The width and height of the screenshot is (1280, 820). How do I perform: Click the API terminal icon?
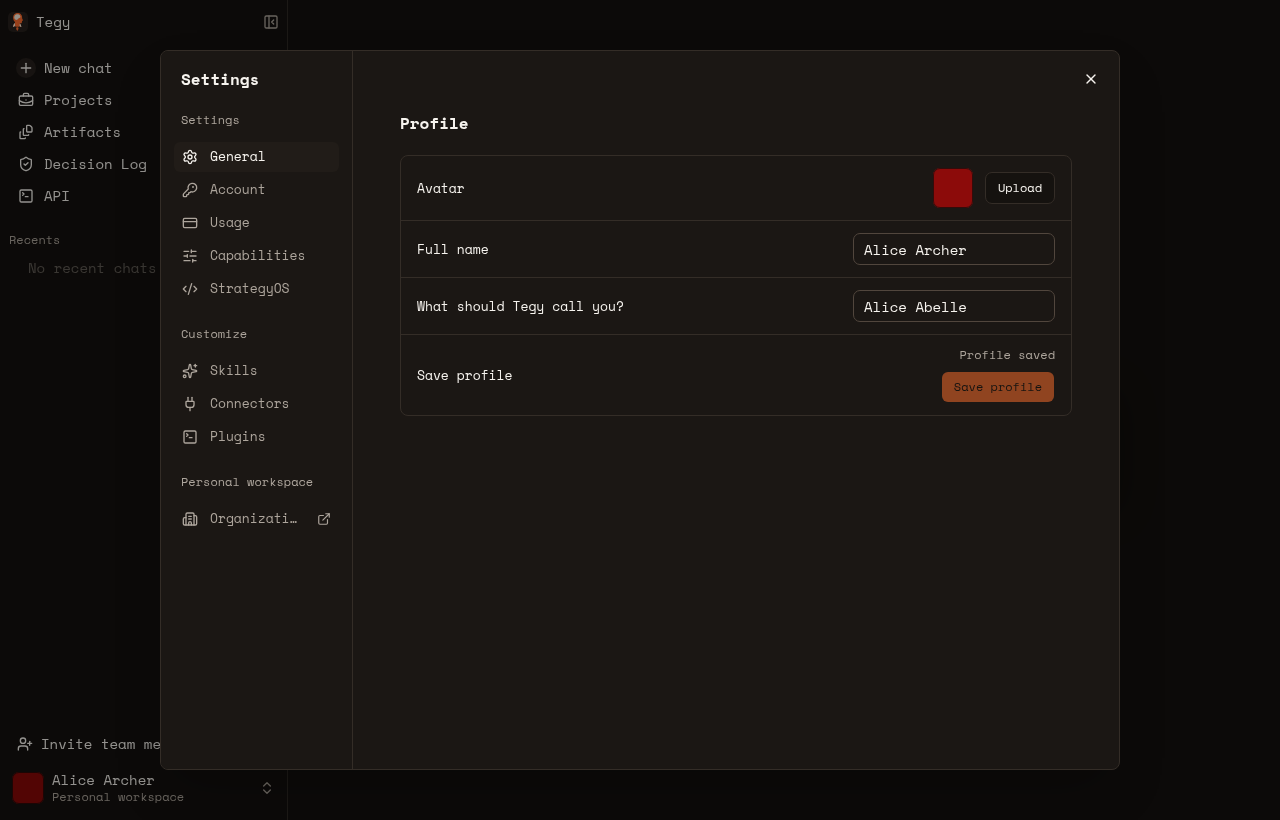26,196
